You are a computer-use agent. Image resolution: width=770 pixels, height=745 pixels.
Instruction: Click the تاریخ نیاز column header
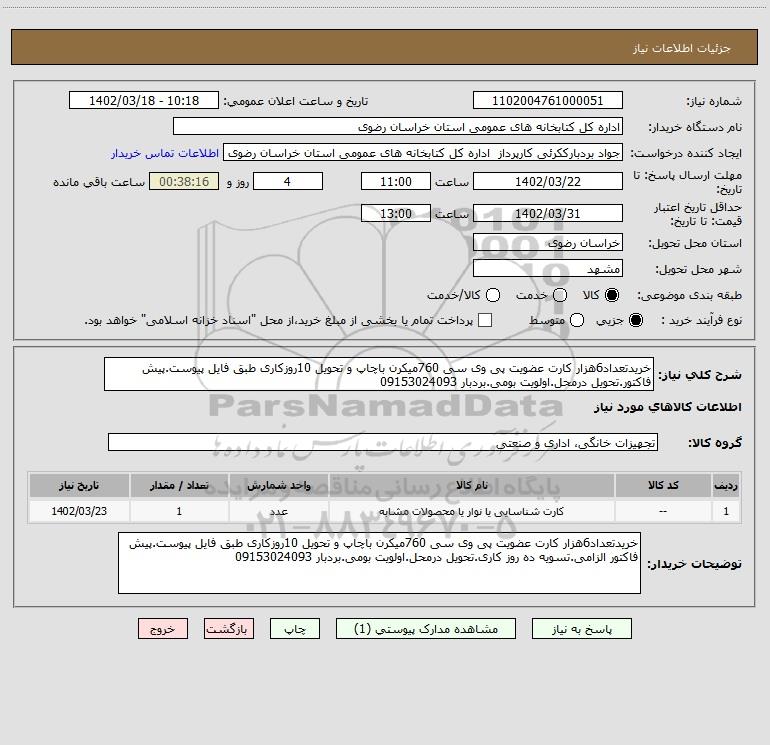[79, 485]
